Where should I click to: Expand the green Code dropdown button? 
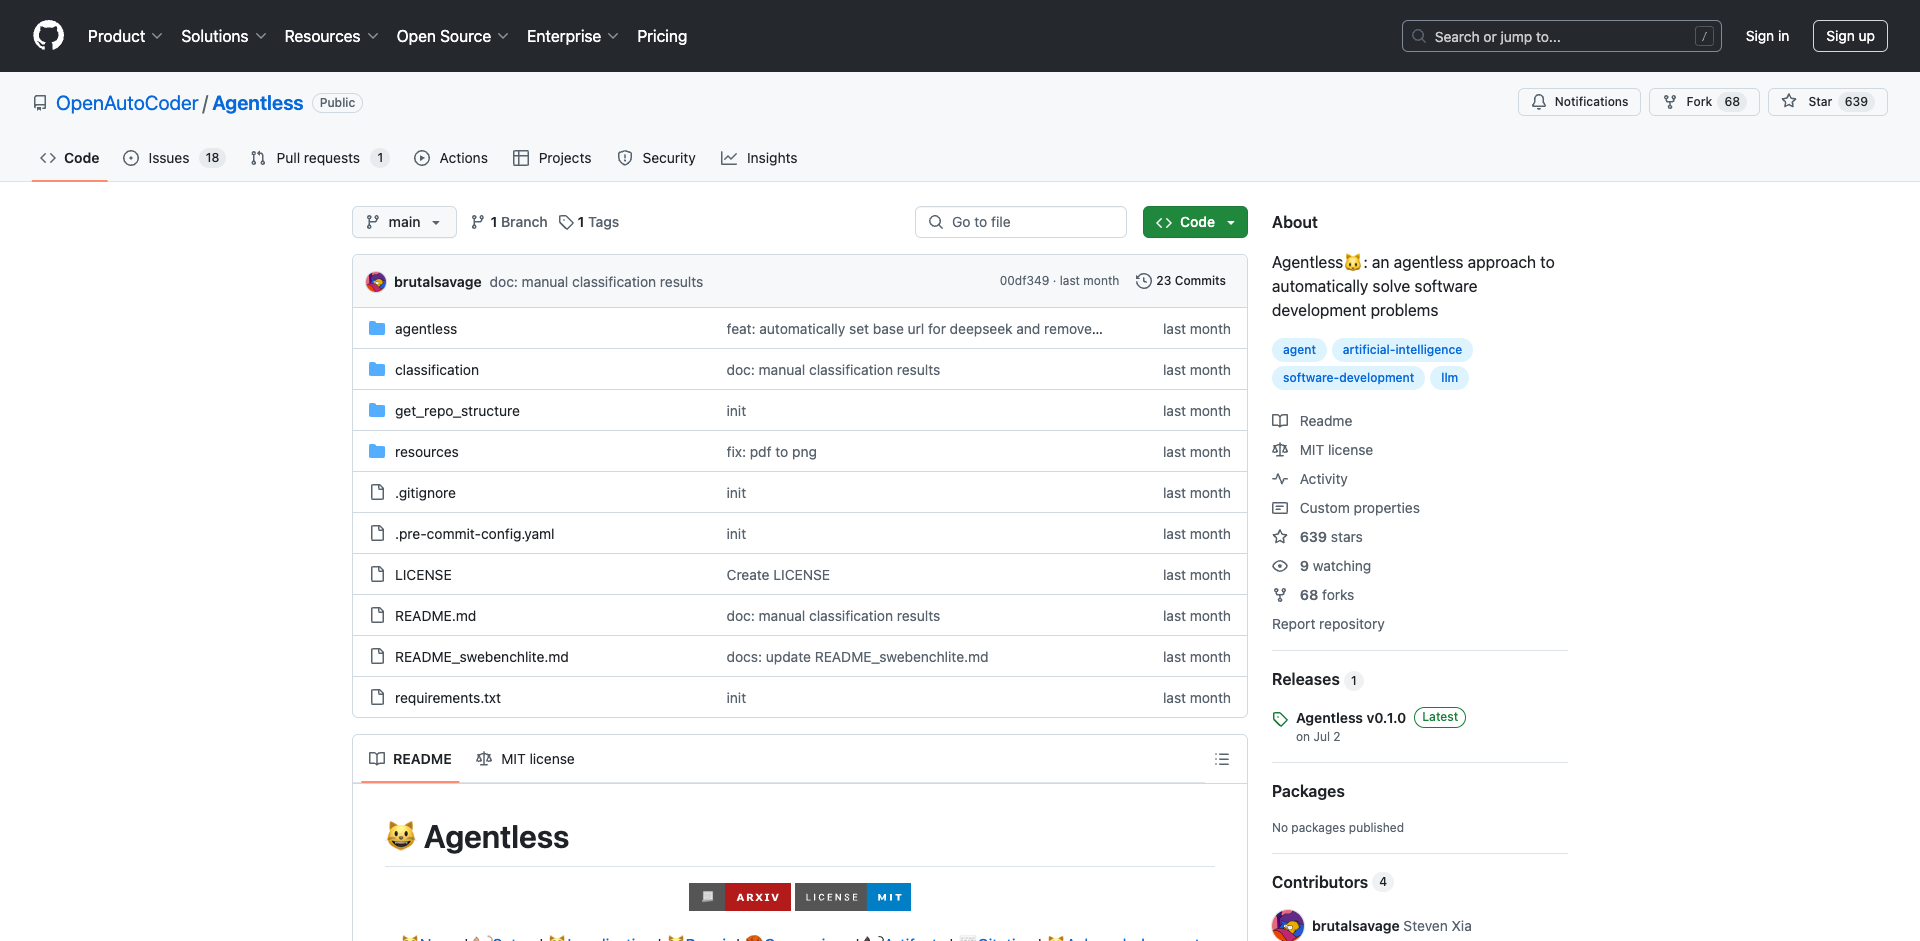coord(1195,222)
